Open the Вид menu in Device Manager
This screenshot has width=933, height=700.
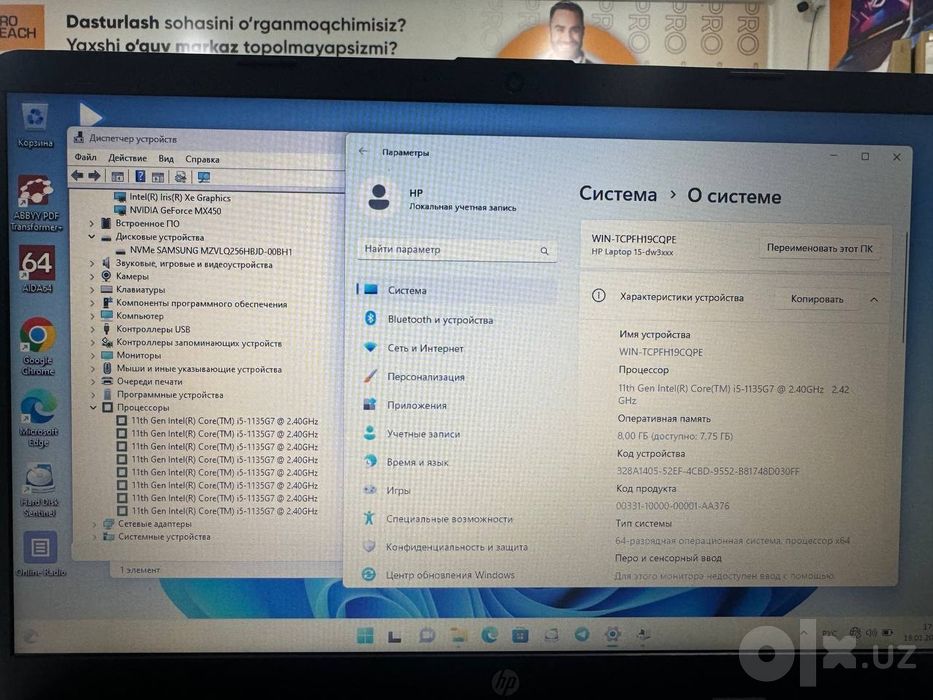click(x=166, y=158)
